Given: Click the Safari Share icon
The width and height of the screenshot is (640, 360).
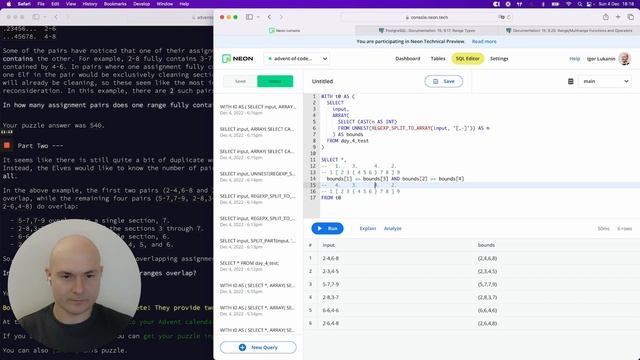Looking at the screenshot, I should pos(606,17).
